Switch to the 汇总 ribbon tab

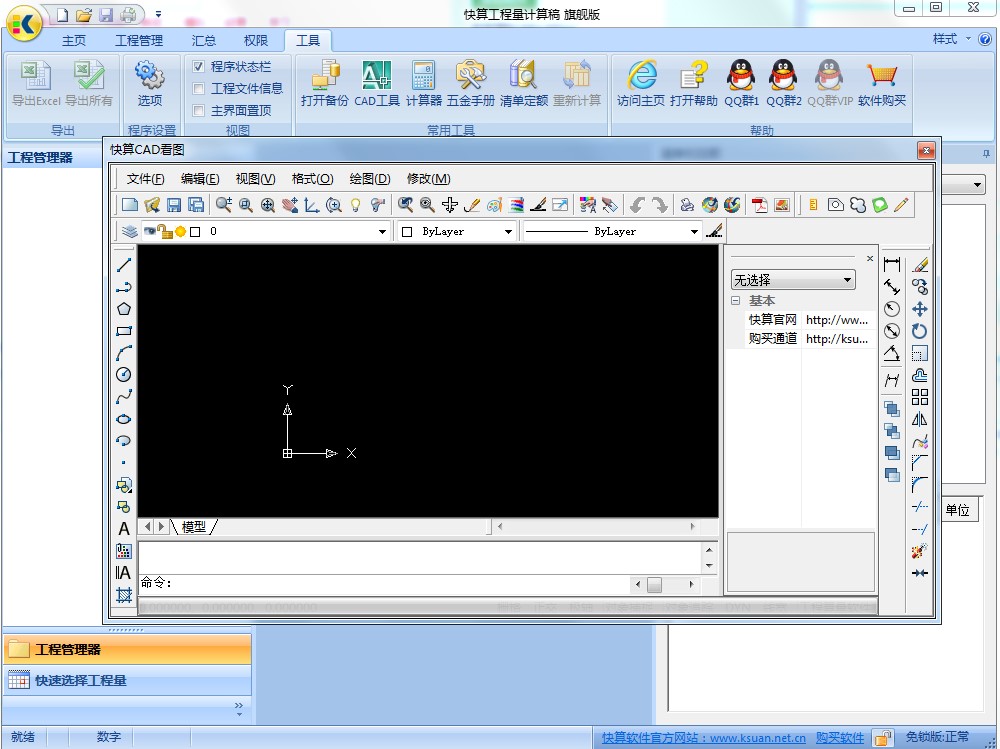point(204,41)
